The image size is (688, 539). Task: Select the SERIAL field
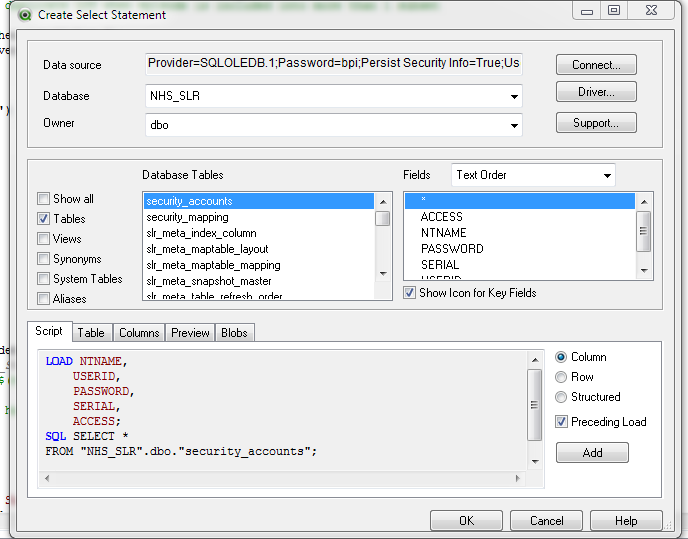pos(520,265)
